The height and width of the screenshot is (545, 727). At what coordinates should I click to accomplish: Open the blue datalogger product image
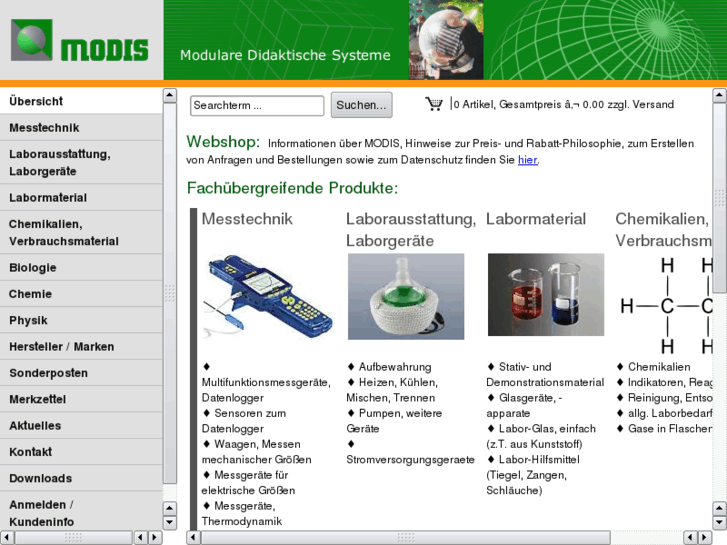pyautogui.click(x=268, y=297)
